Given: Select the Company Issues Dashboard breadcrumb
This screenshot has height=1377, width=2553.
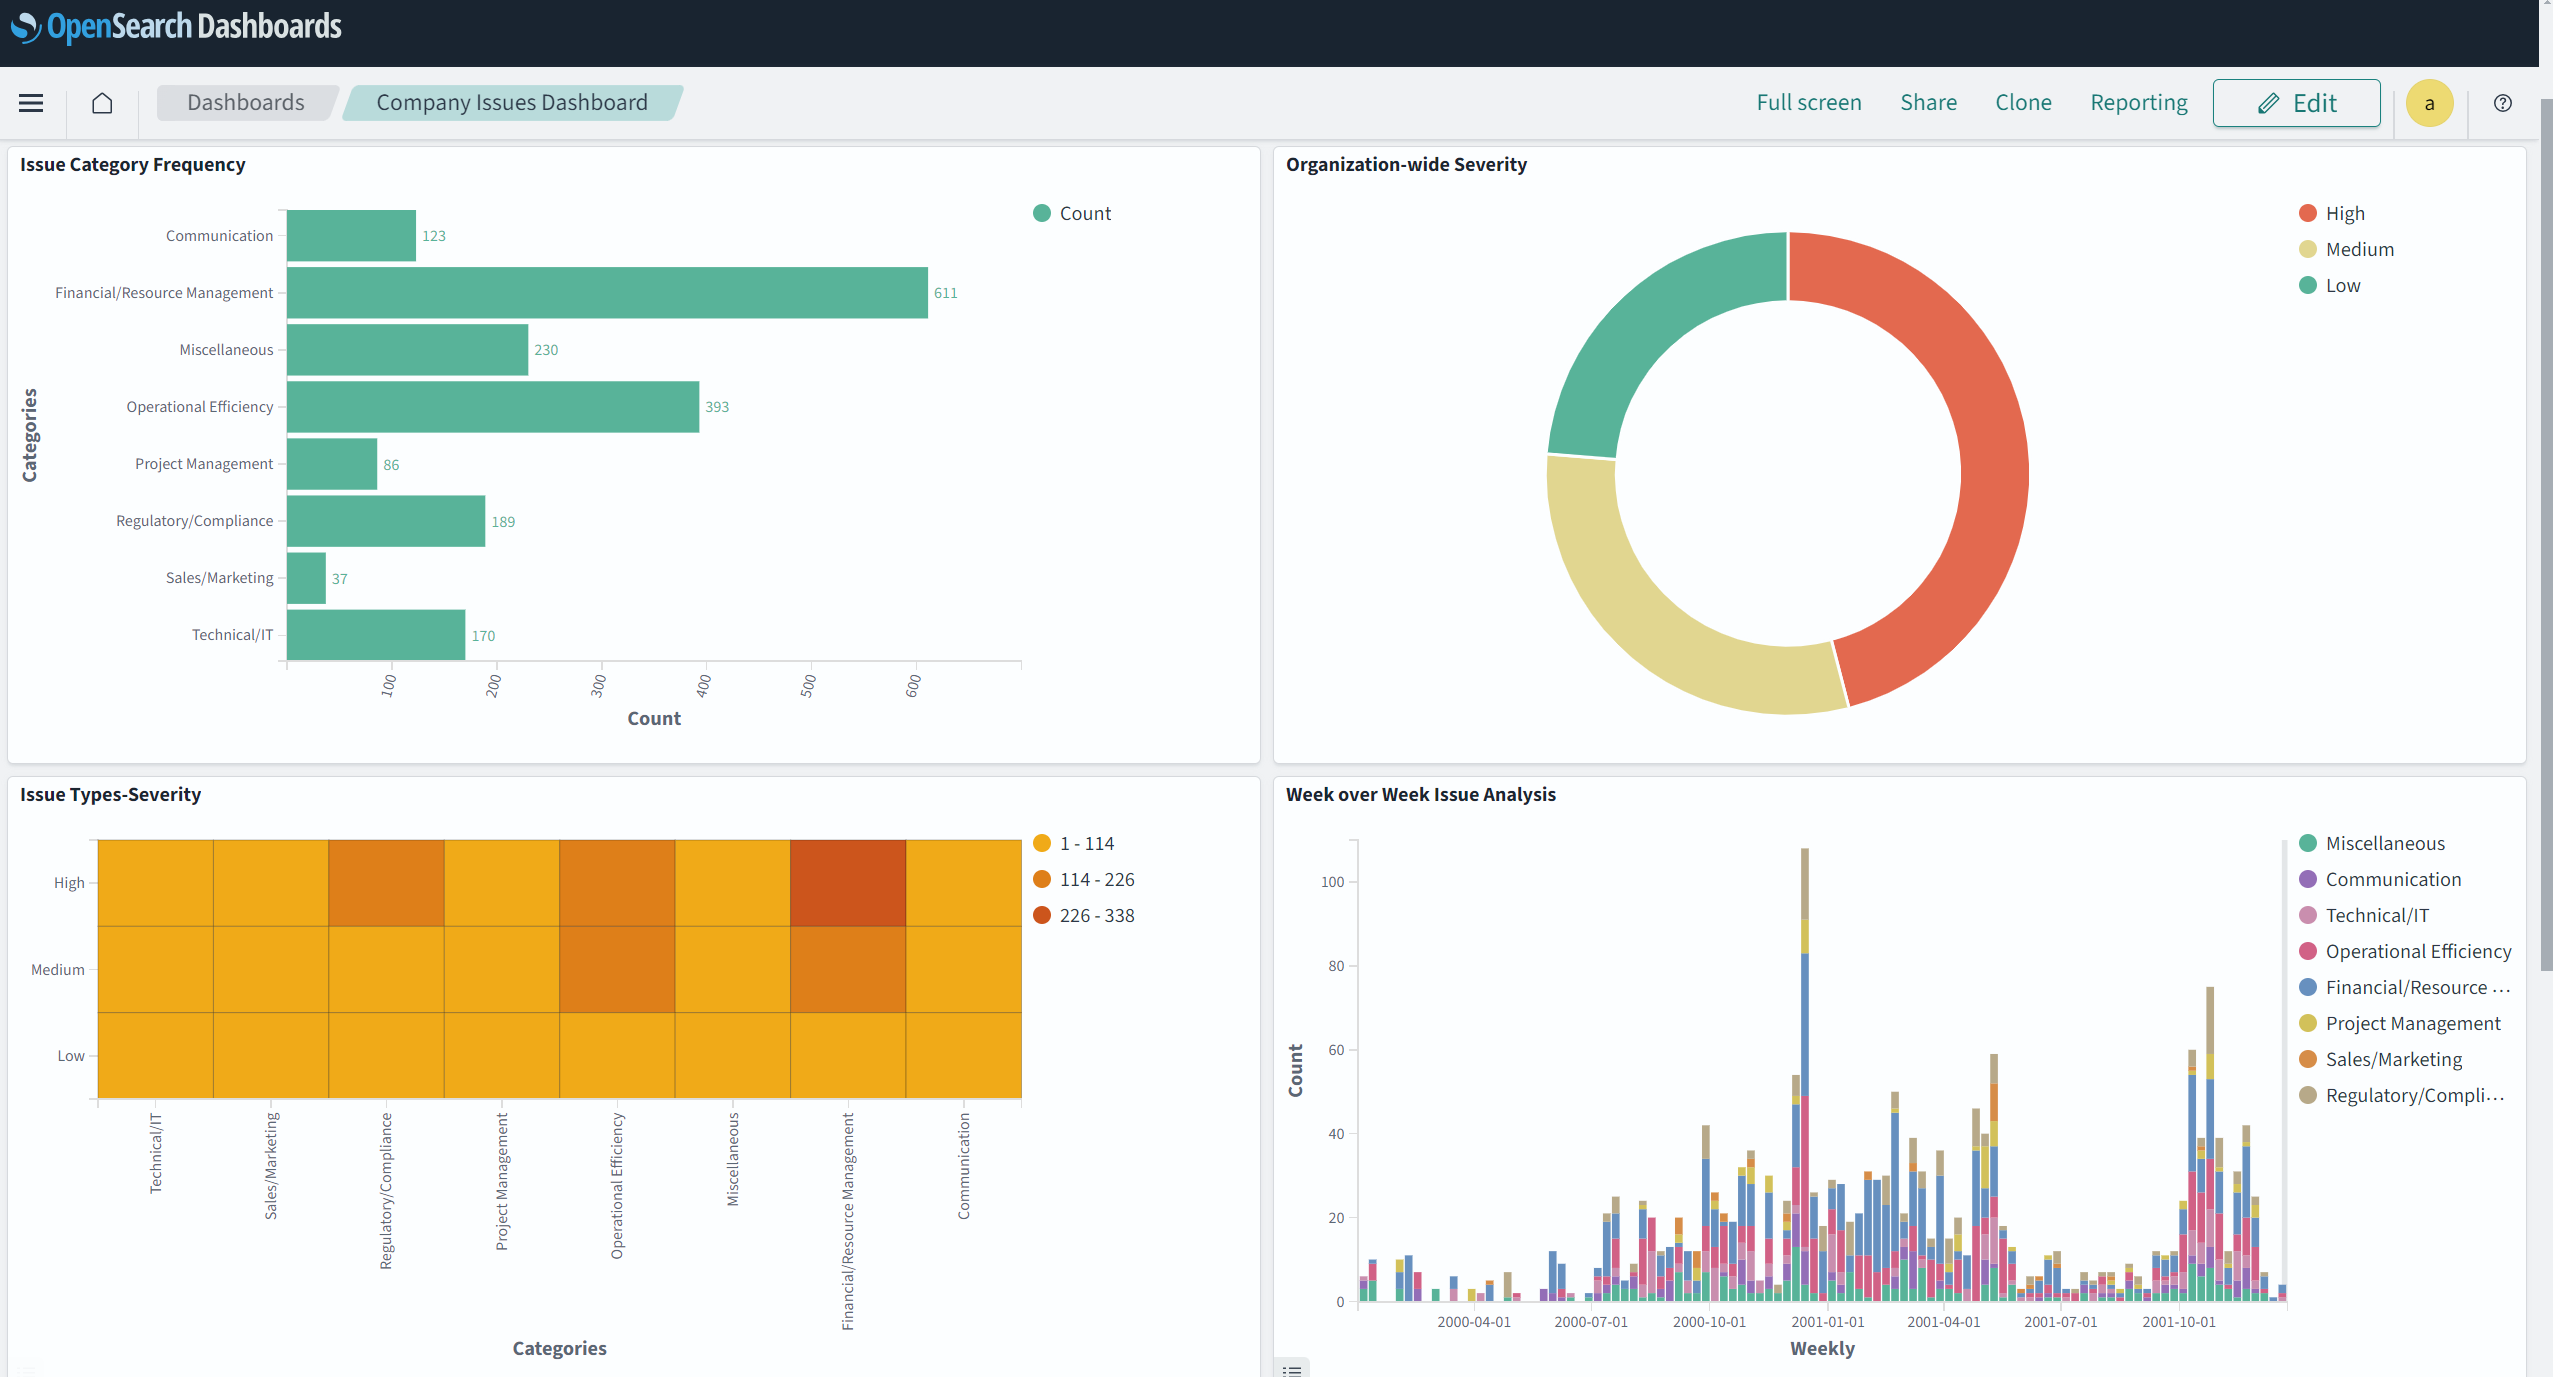Looking at the screenshot, I should (x=511, y=103).
